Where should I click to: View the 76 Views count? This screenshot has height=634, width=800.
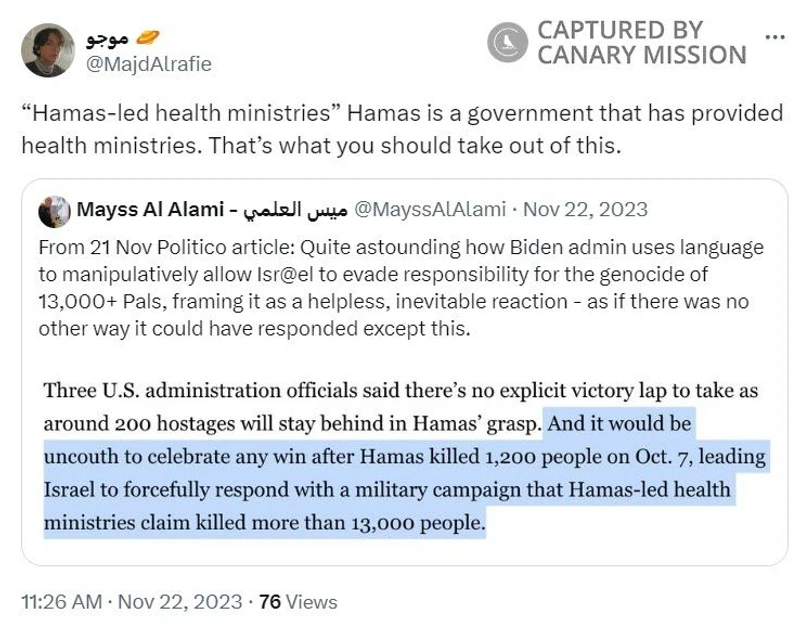tap(298, 602)
